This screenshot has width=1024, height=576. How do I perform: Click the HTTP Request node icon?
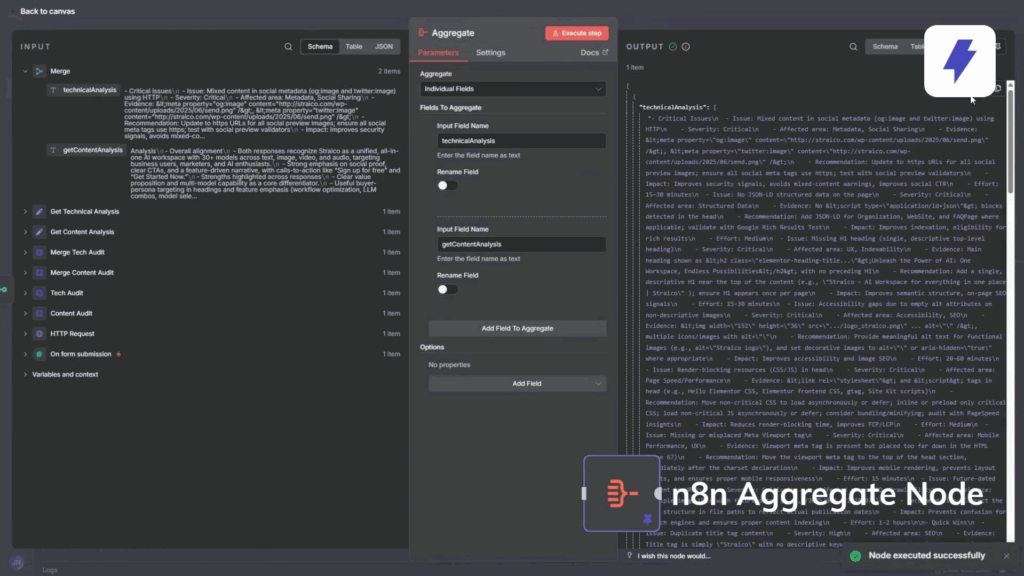(x=39, y=333)
